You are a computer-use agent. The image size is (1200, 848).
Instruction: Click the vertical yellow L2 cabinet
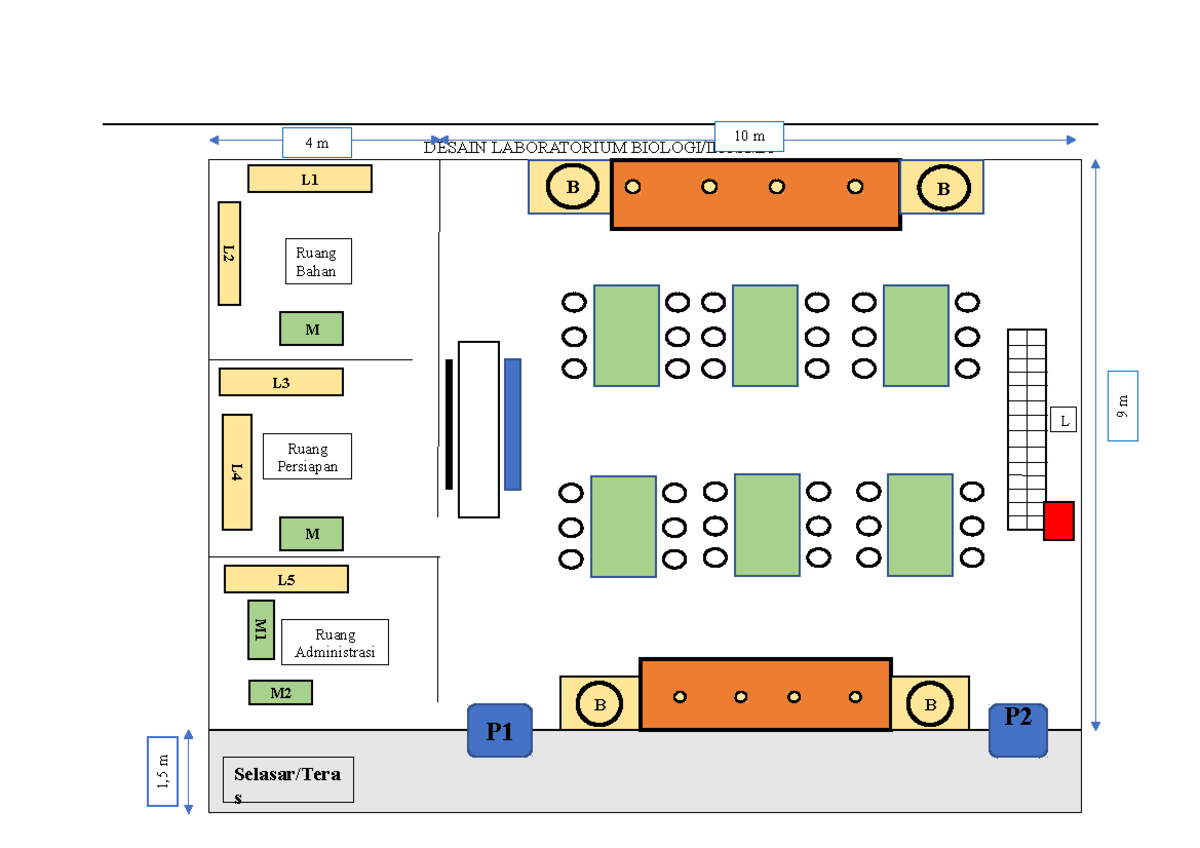[x=229, y=253]
